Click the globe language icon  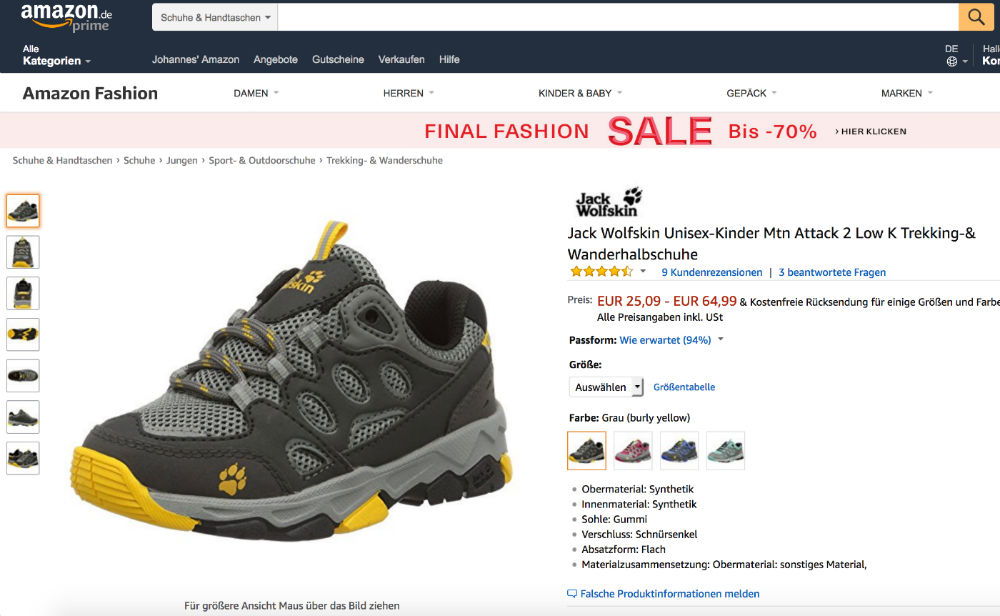coord(952,61)
